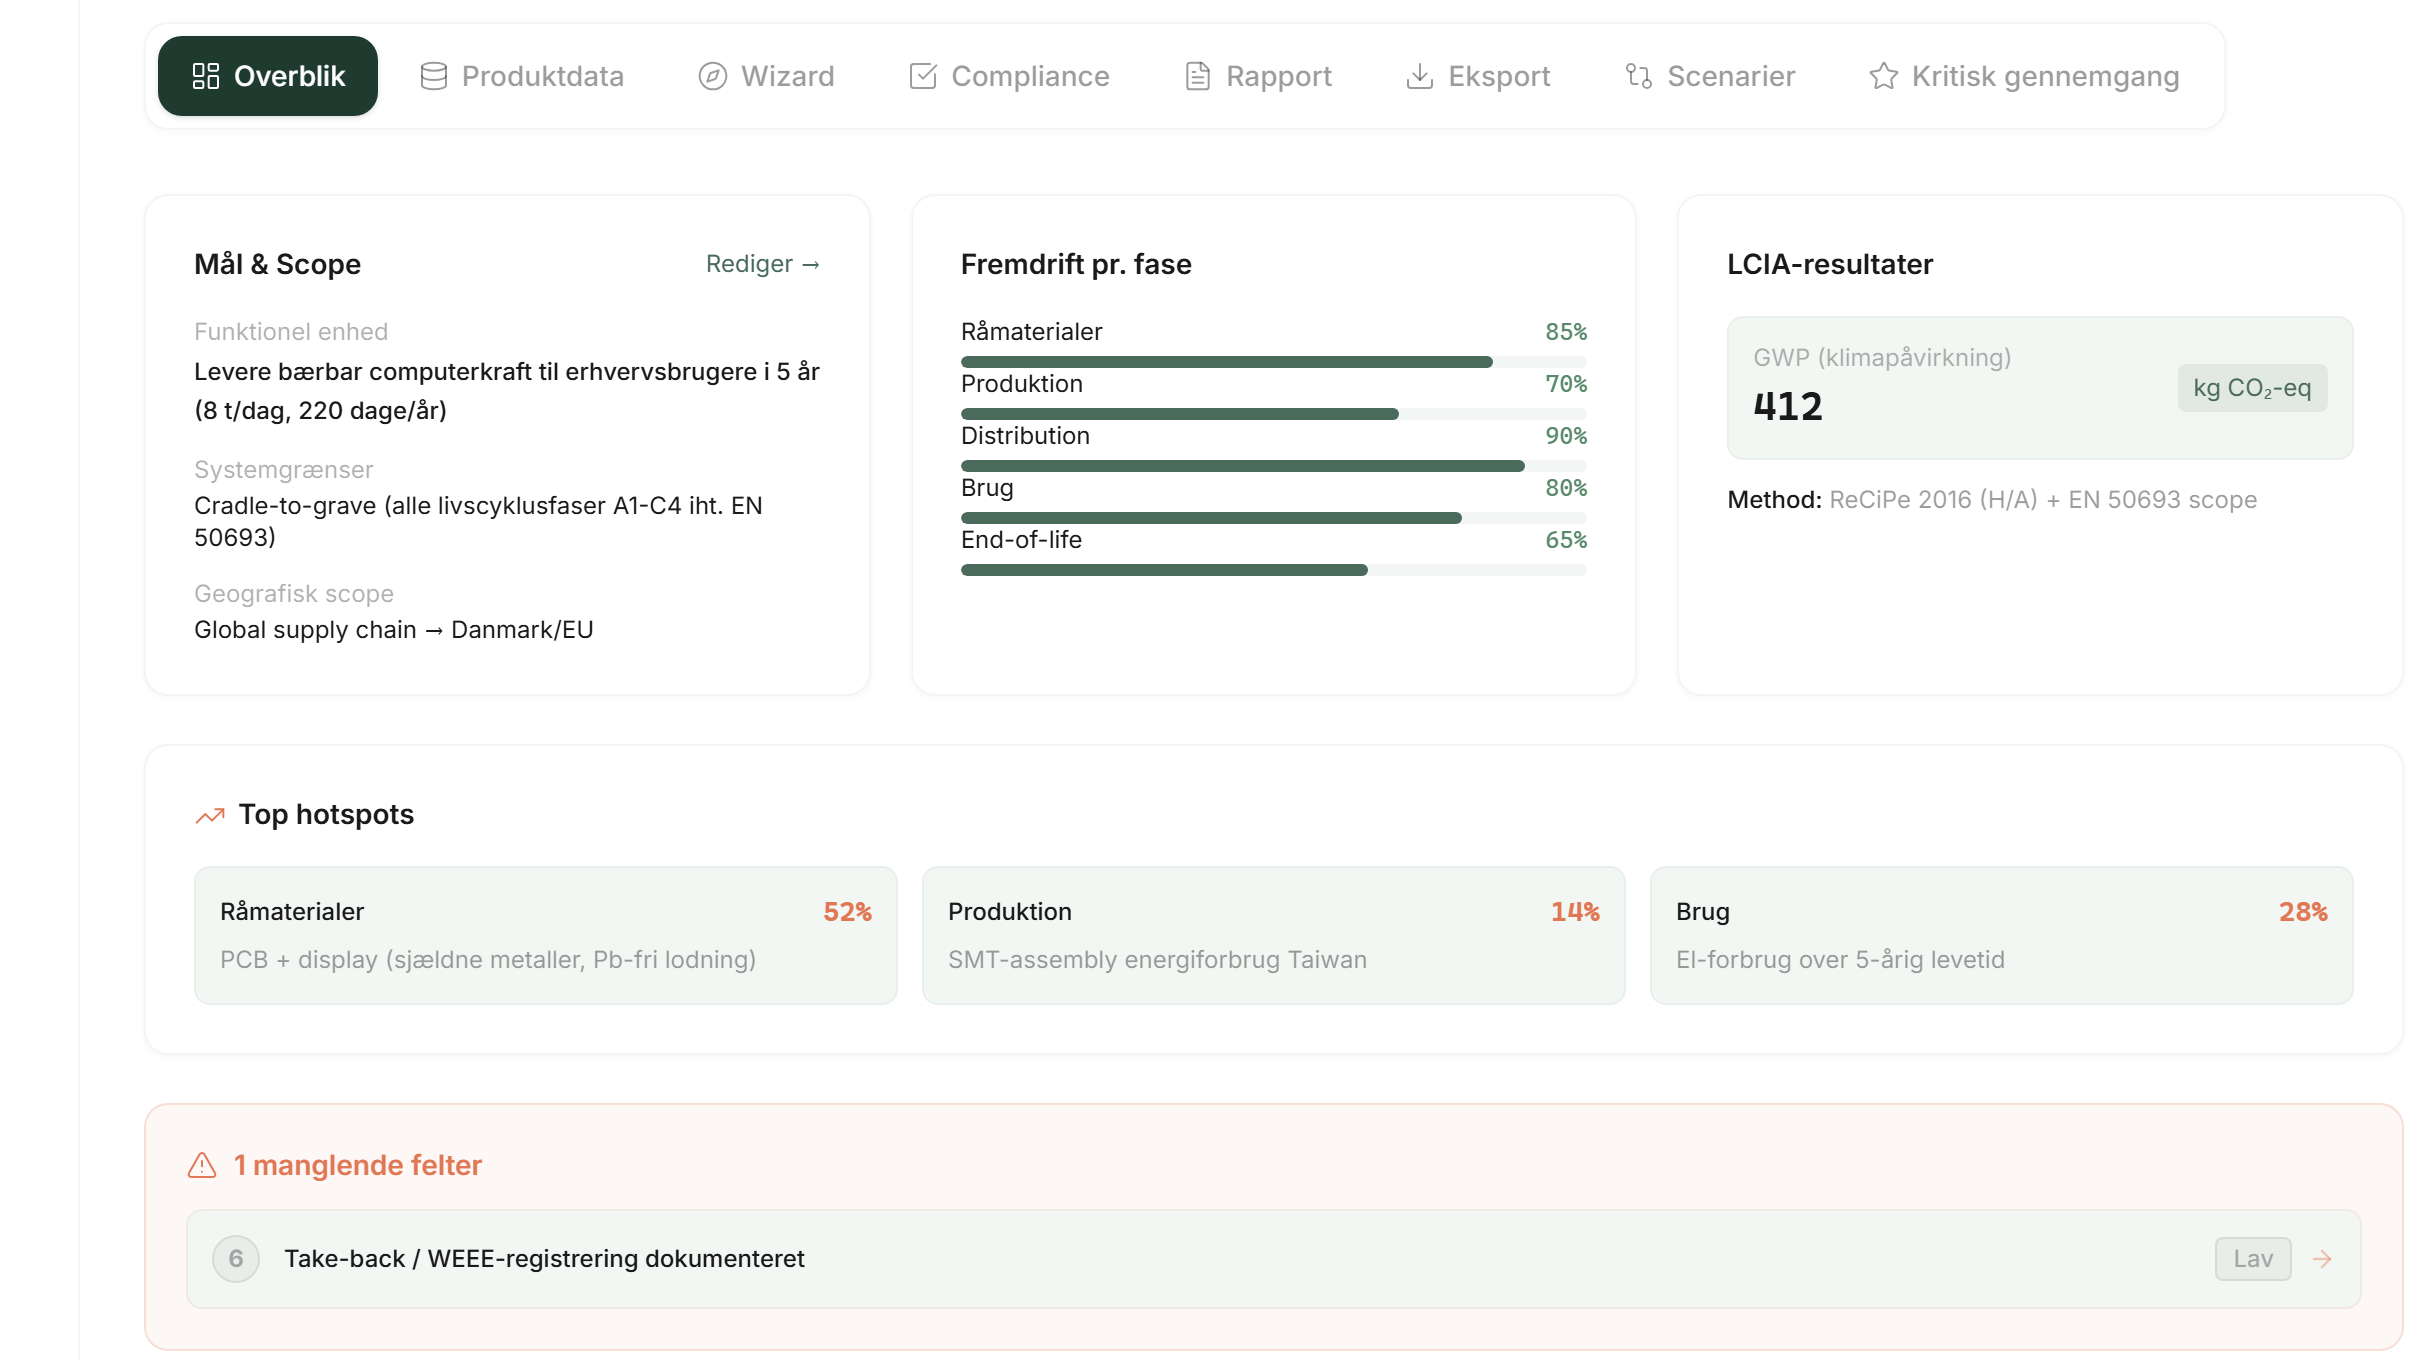Open the Produktdata tab
The width and height of the screenshot is (2420, 1360).
[x=522, y=76]
